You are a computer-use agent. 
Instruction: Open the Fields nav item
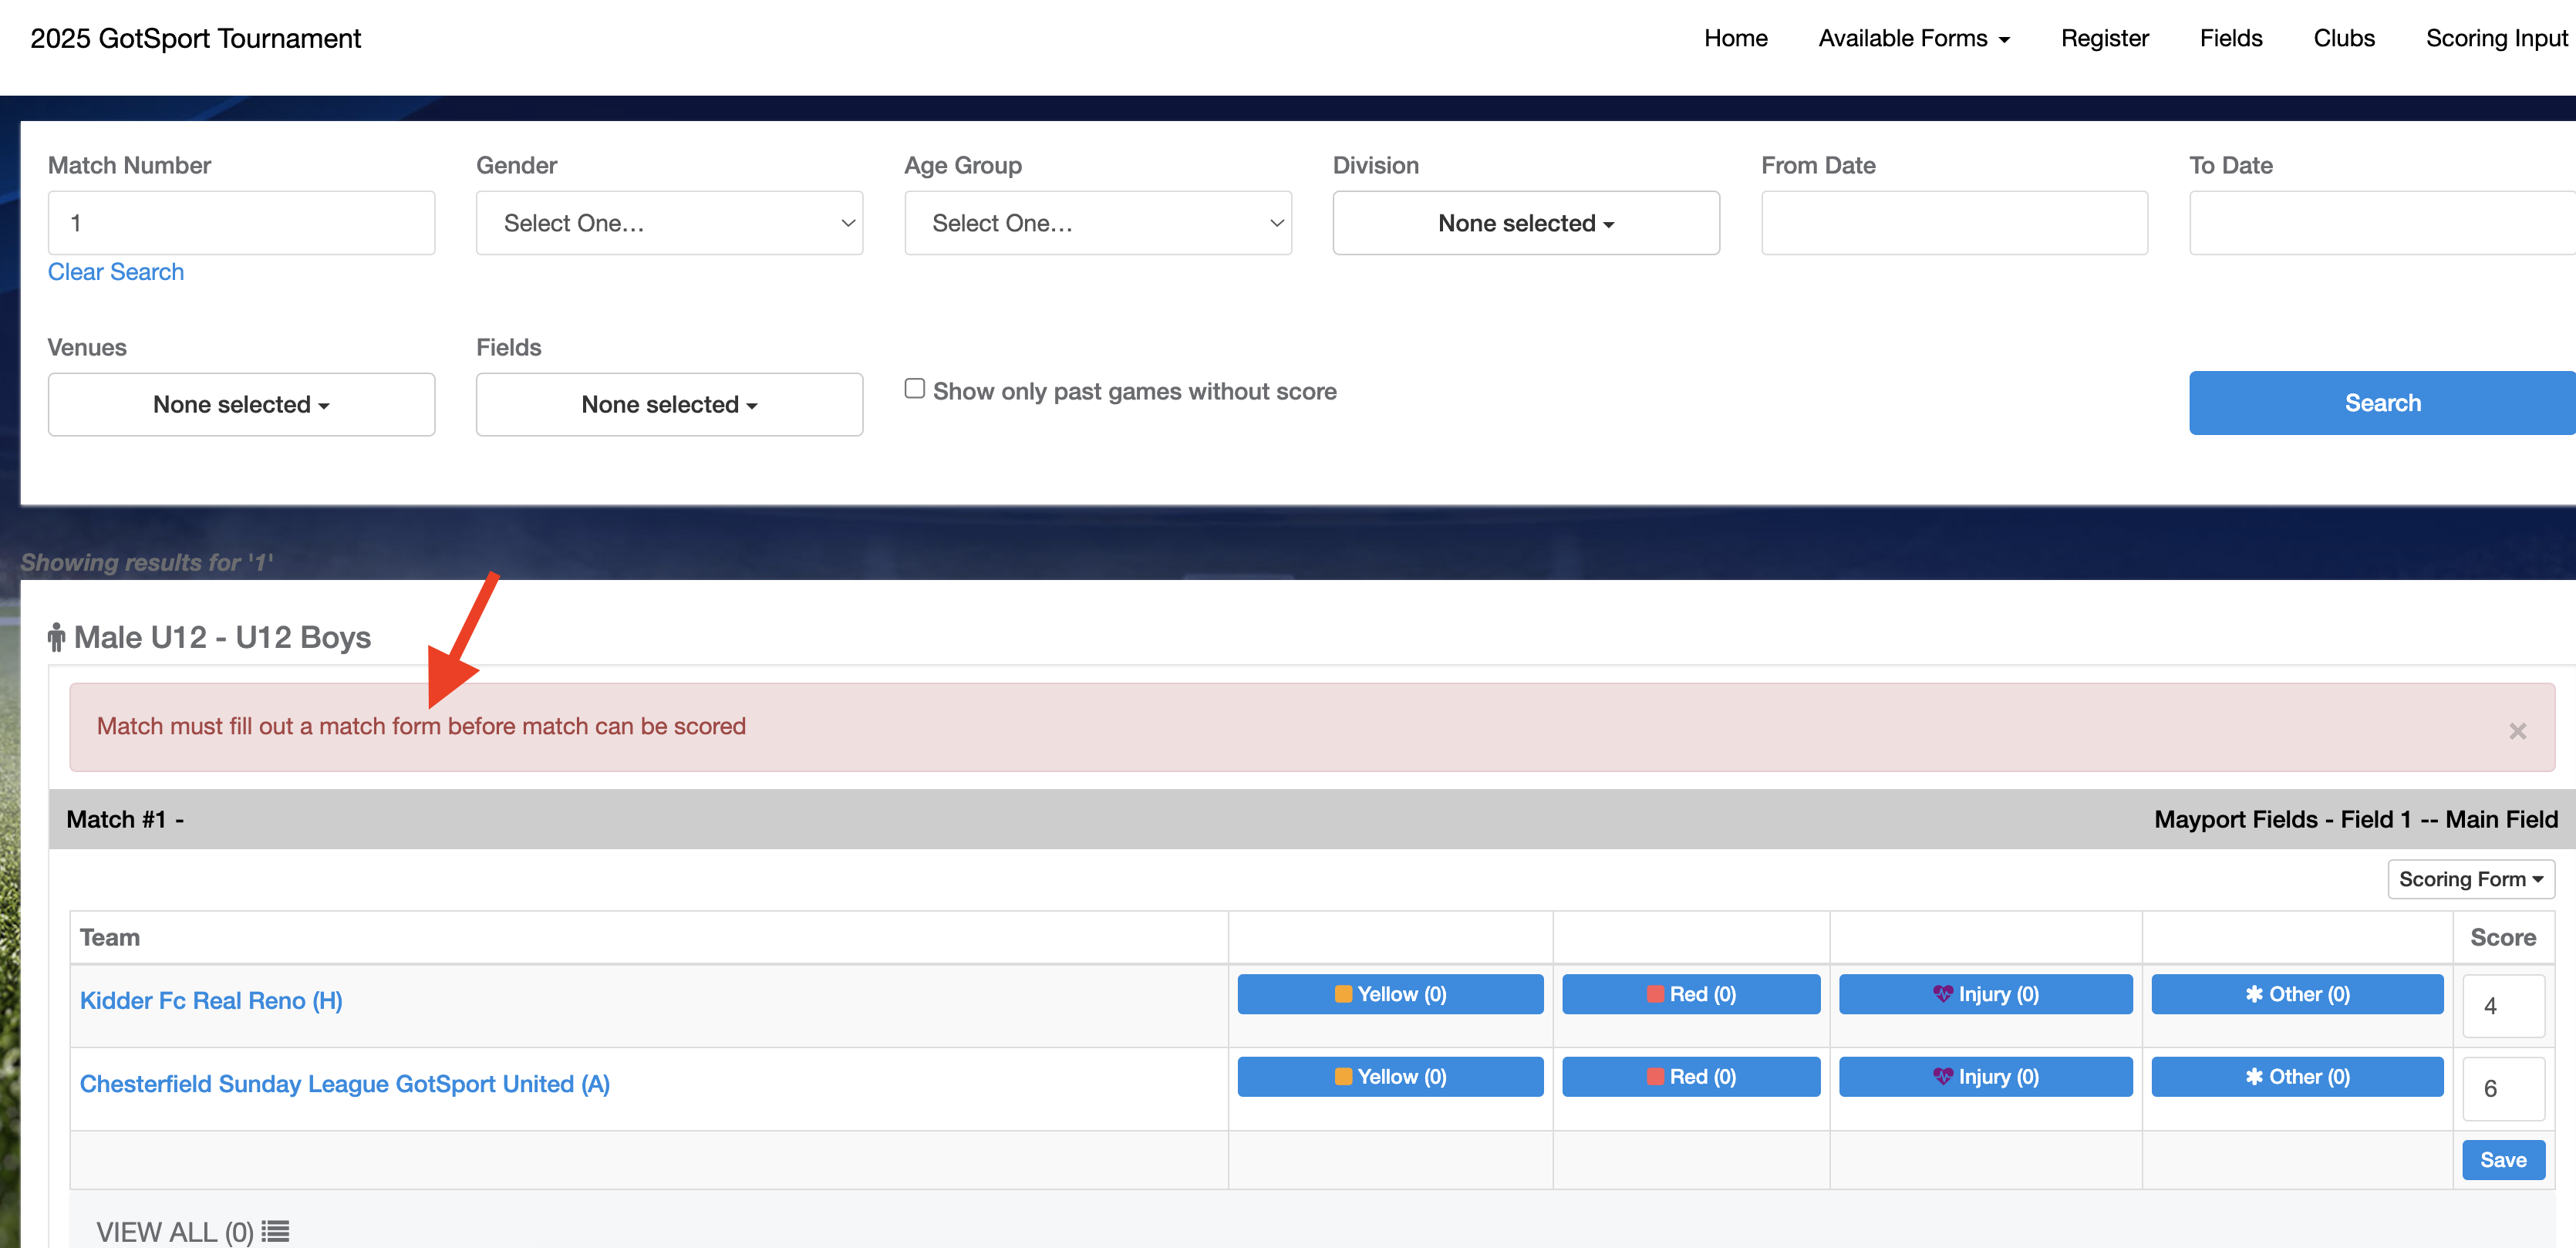2230,38
